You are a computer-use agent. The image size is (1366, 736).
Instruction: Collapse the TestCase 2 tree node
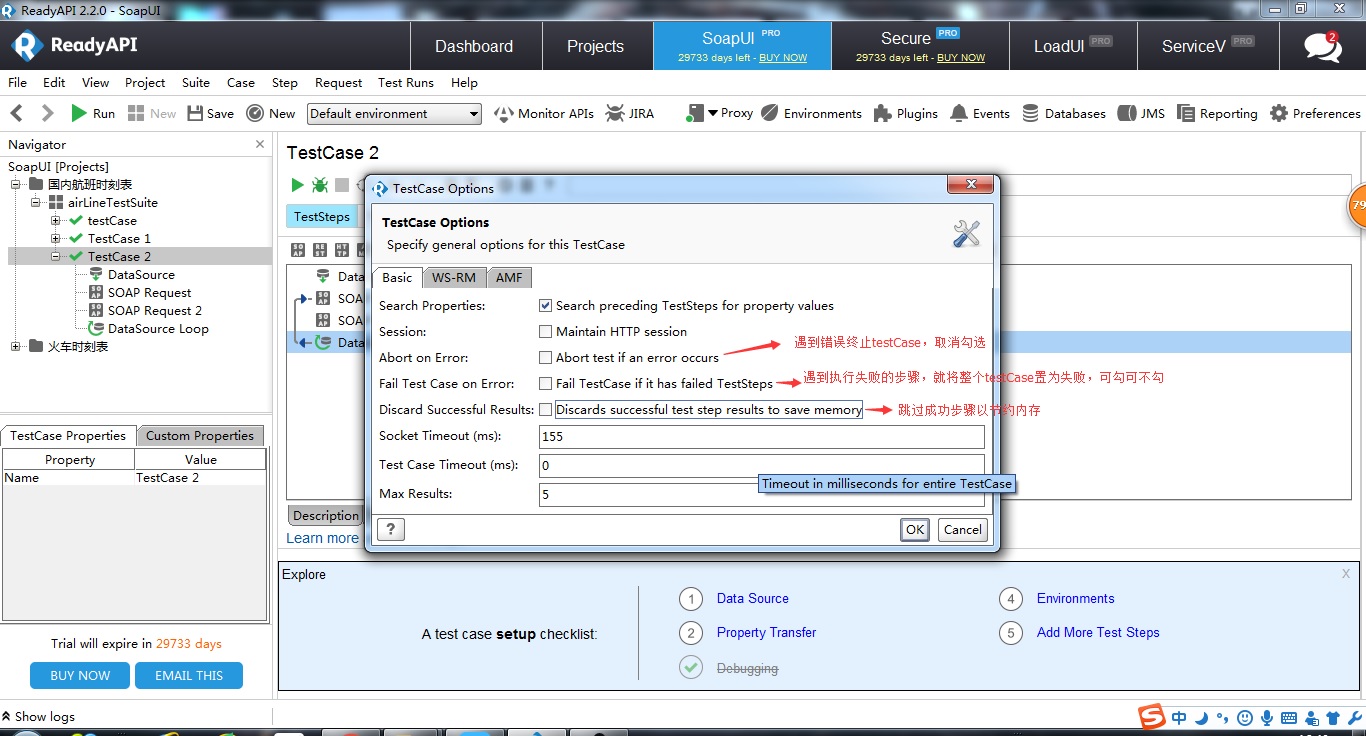click(57, 257)
